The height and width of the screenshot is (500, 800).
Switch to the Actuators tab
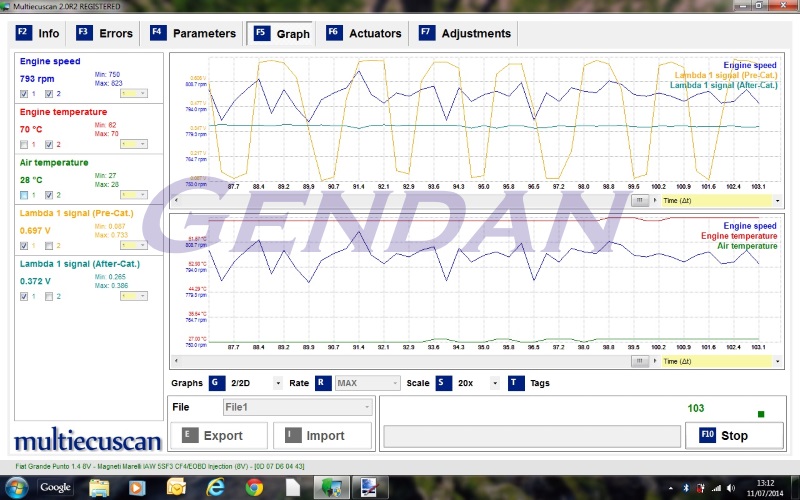365,33
